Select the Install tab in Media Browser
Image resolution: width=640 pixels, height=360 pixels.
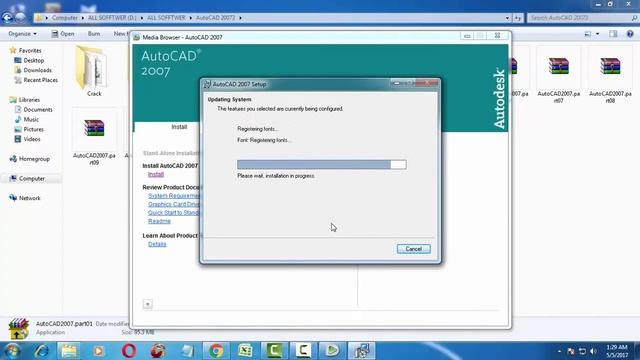tap(179, 127)
